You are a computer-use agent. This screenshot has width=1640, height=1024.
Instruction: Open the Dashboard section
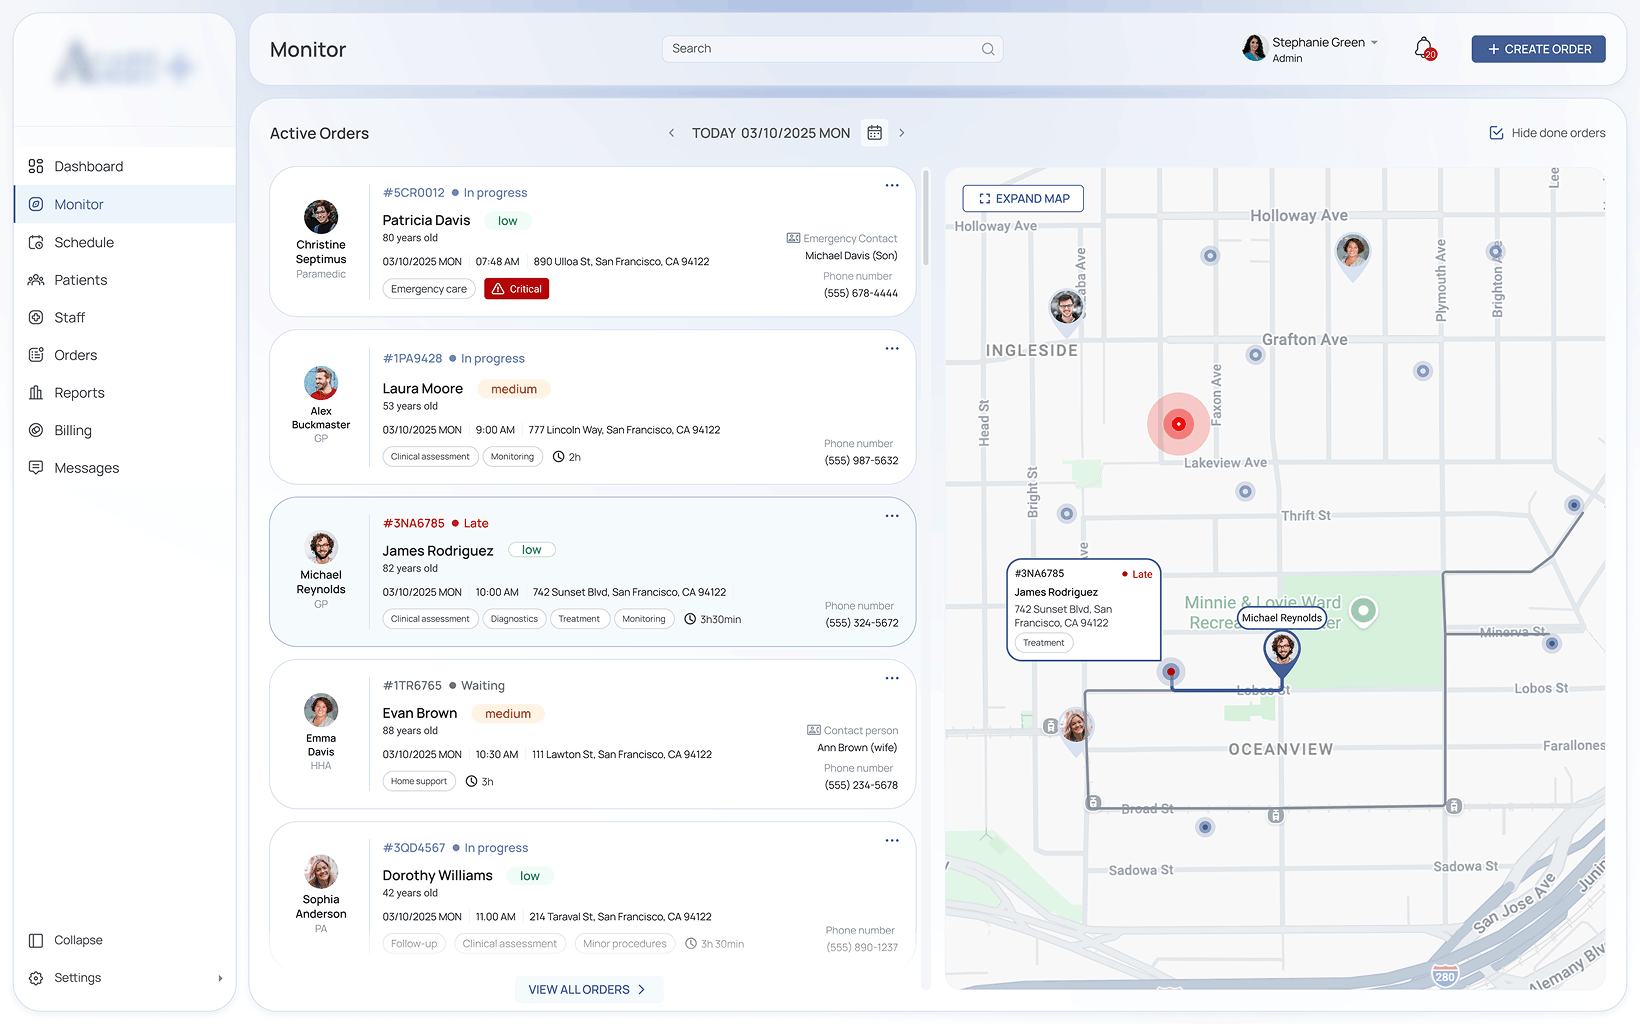pos(89,166)
